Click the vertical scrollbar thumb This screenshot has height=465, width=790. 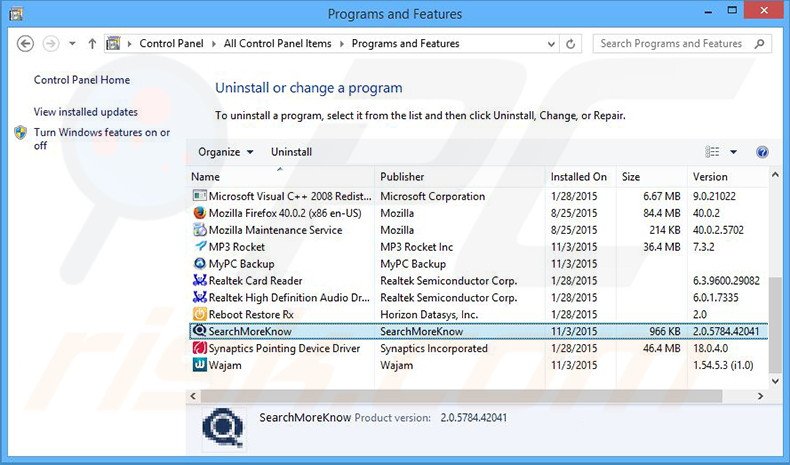click(x=775, y=325)
